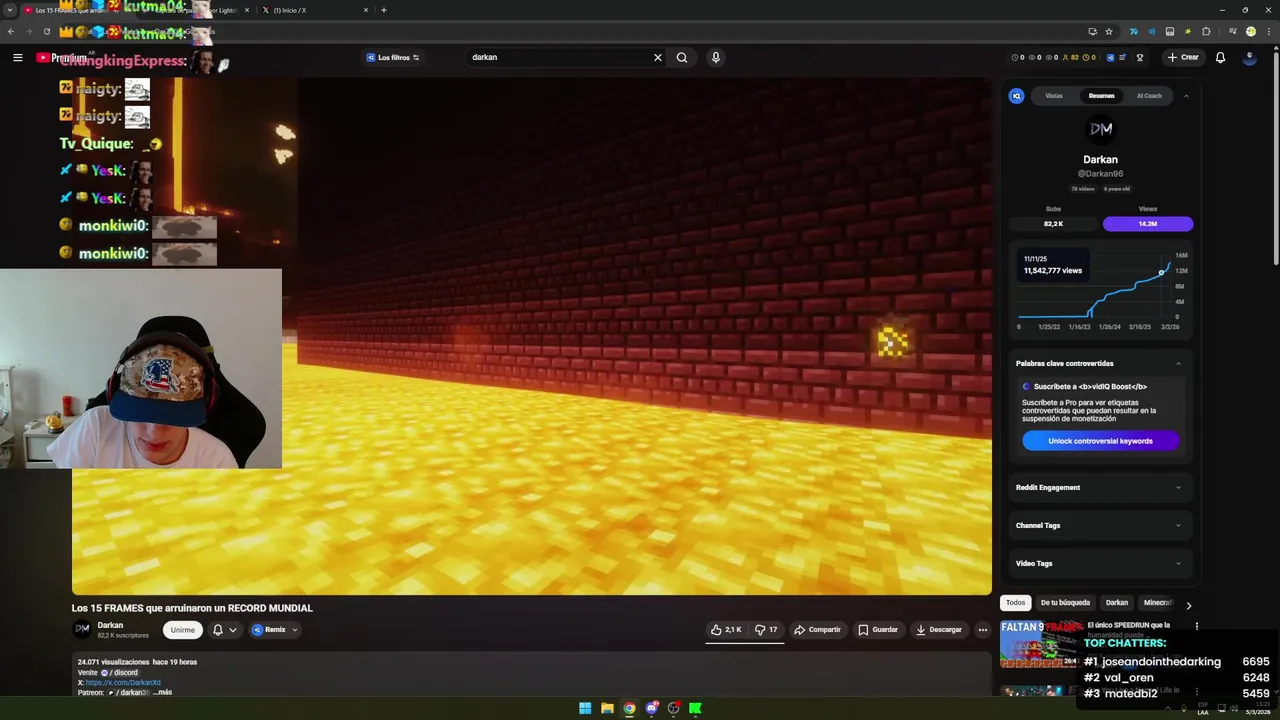
Task: Open Windows Start menu in taskbar
Action: tap(585, 708)
